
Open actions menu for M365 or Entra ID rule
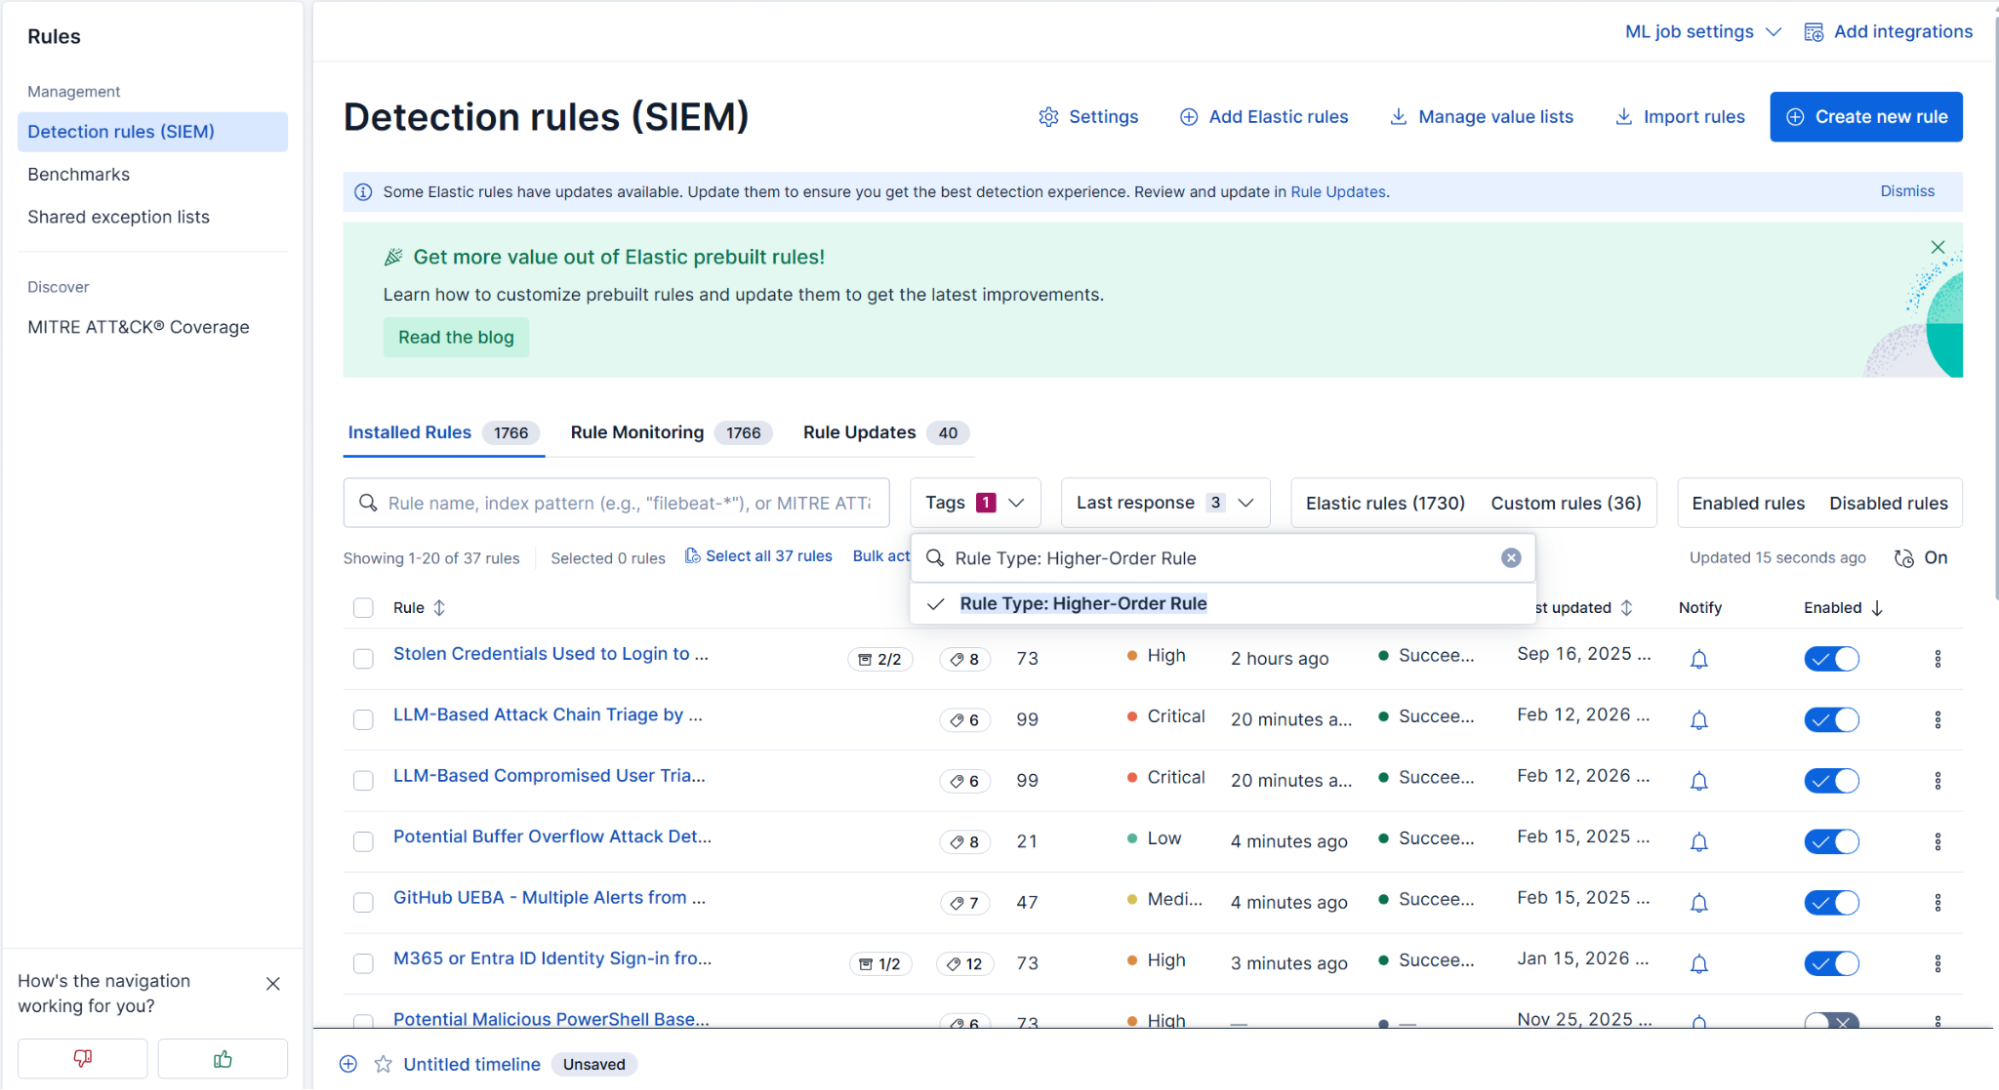click(1937, 964)
